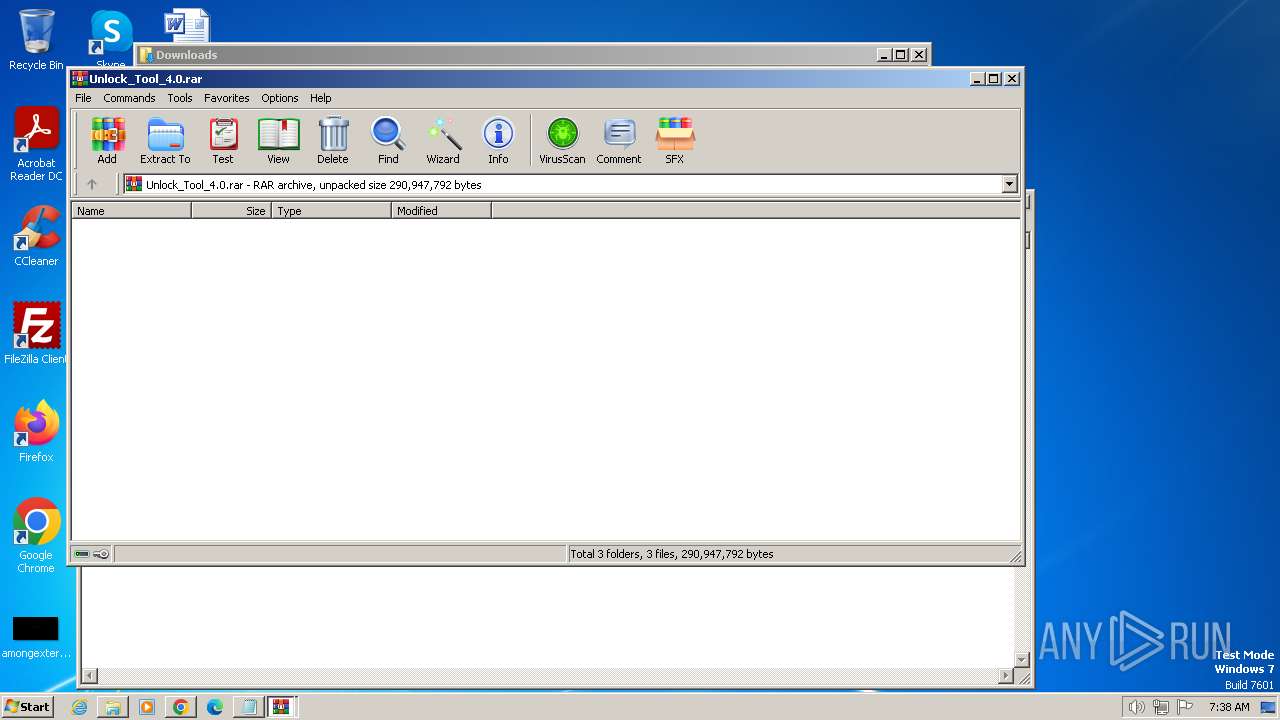Sort by the Size column header
This screenshot has width=1280, height=720.
click(231, 211)
